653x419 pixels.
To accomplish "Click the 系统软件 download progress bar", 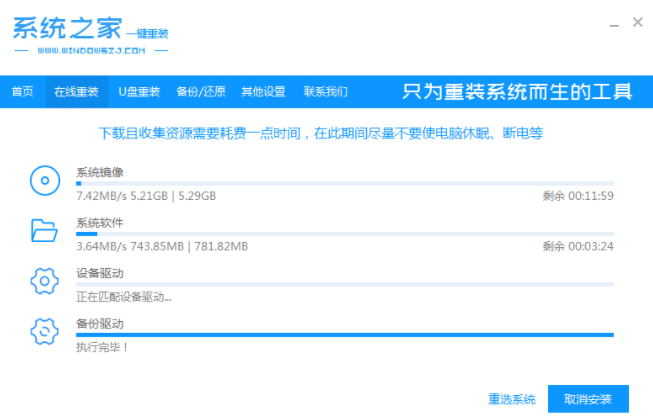I will pos(344,233).
